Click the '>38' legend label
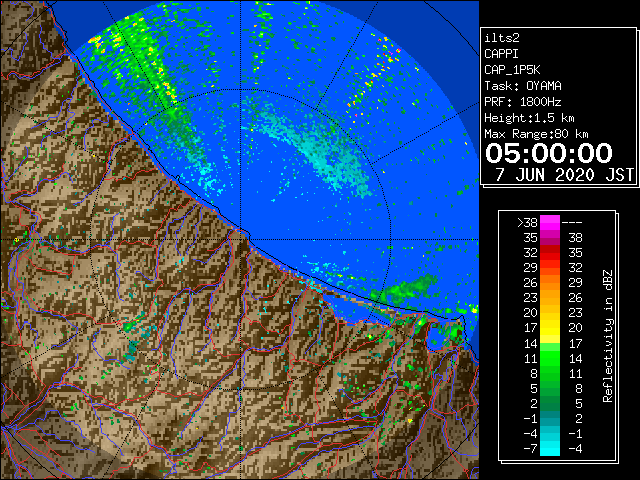 point(527,223)
